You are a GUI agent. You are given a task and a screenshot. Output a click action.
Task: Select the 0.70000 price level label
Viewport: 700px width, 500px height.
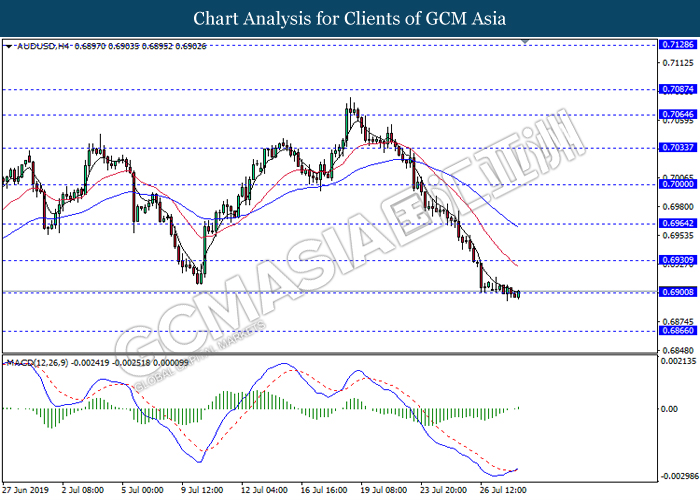[x=678, y=184]
